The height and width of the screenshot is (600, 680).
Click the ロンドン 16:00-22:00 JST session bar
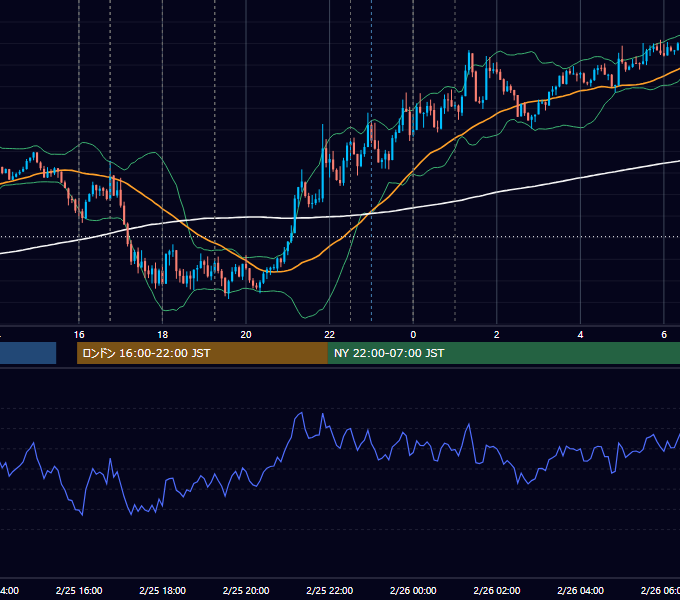tap(202, 353)
